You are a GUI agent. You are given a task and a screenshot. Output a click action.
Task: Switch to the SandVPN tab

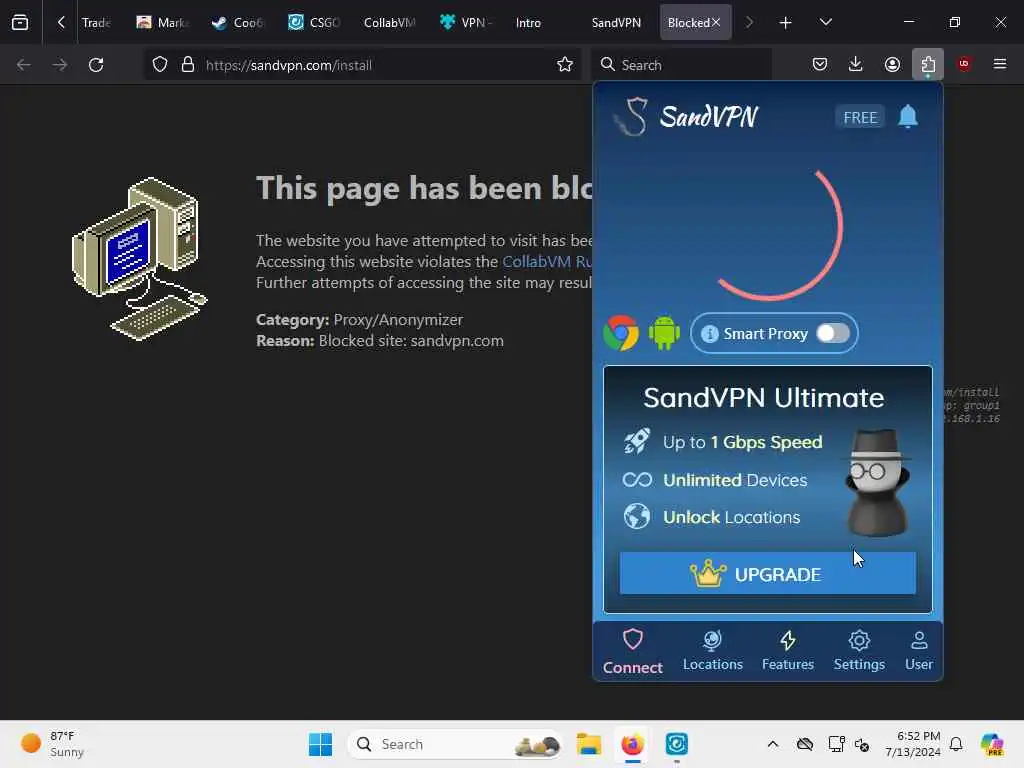pos(616,22)
